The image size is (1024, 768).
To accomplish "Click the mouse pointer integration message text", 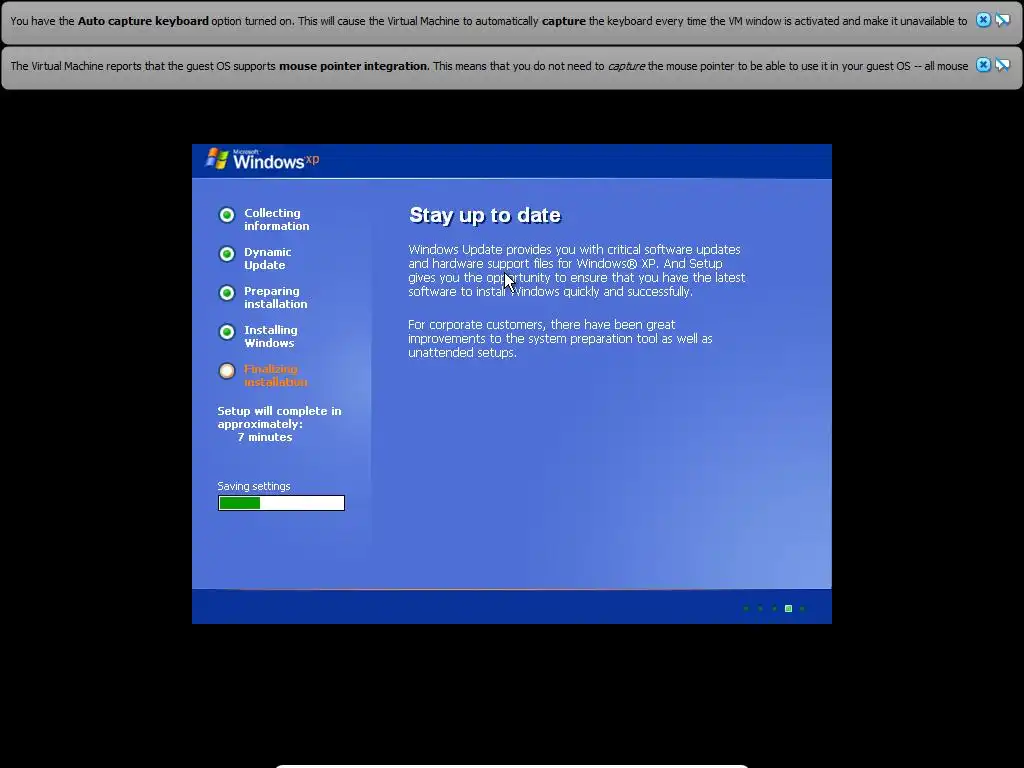I will click(488, 66).
